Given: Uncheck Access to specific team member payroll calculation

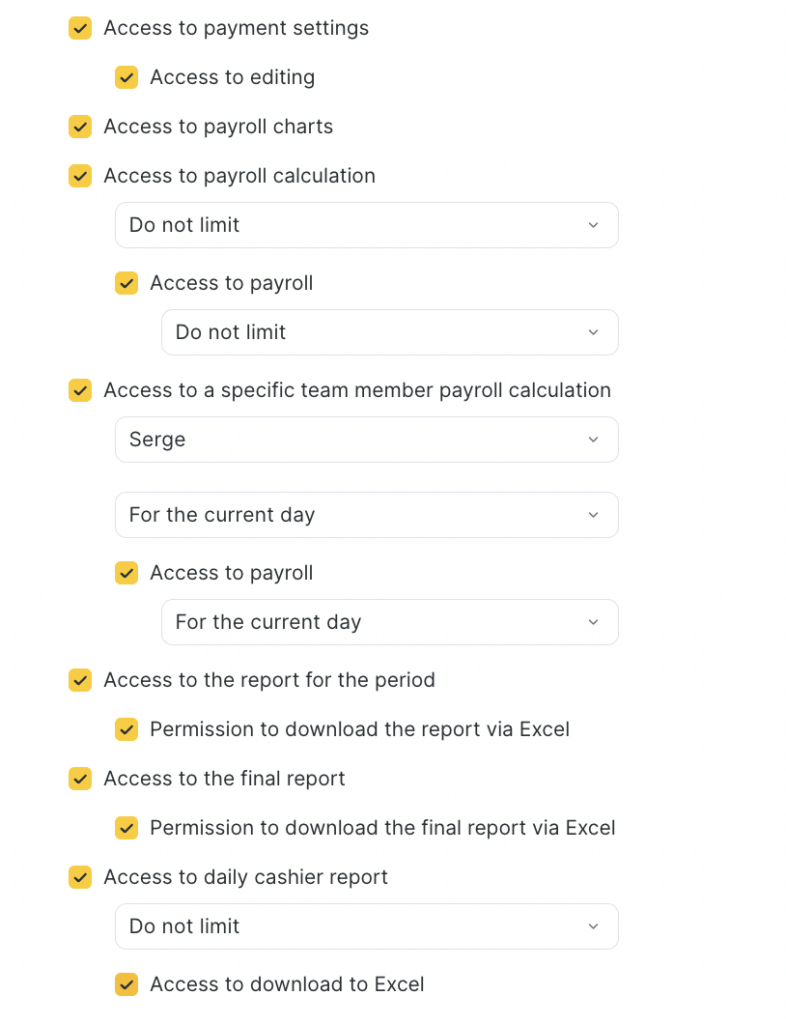Looking at the screenshot, I should pyautogui.click(x=80, y=391).
